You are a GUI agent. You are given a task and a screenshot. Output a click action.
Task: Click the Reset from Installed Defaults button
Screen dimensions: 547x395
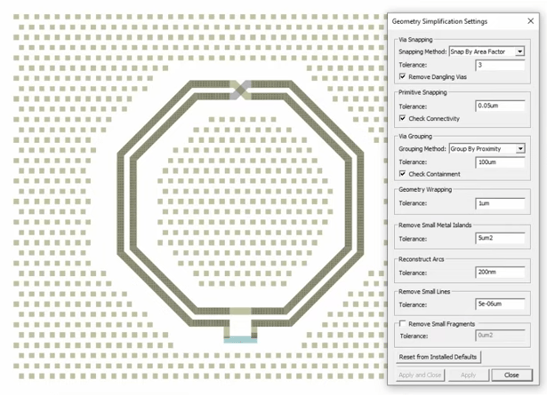[438, 357]
